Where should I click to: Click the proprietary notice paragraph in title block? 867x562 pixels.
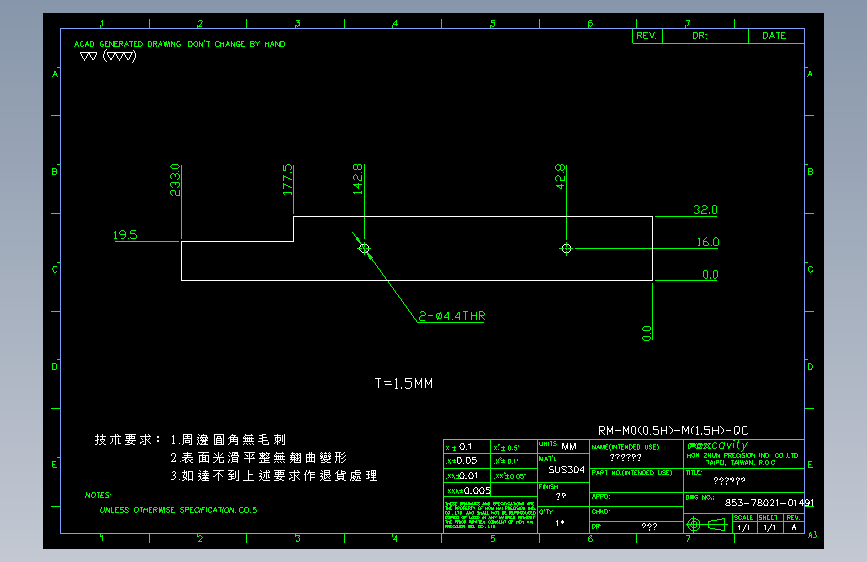point(490,514)
